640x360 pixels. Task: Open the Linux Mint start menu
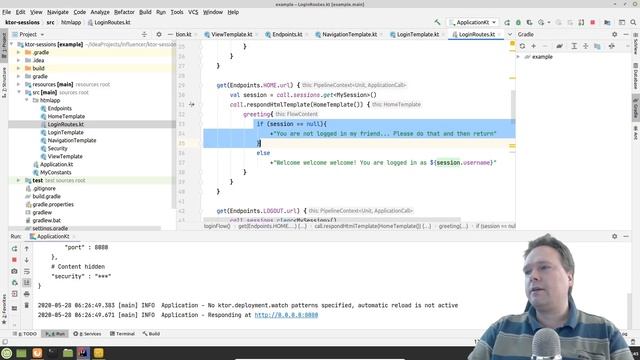[x=7, y=353]
